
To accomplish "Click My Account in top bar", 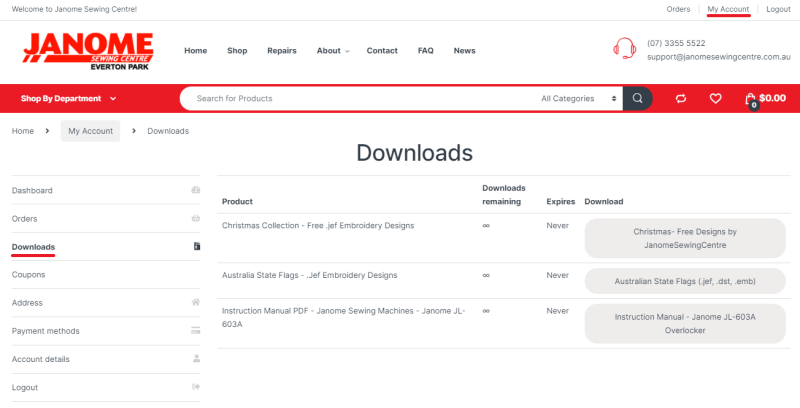I will pos(728,9).
